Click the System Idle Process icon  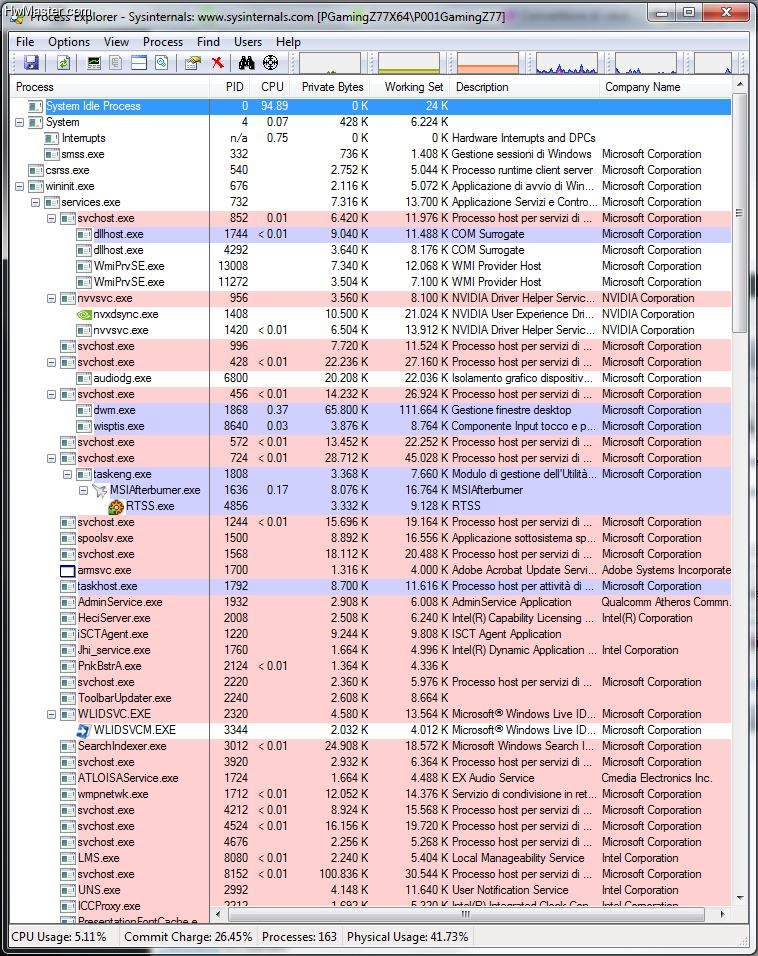point(35,106)
